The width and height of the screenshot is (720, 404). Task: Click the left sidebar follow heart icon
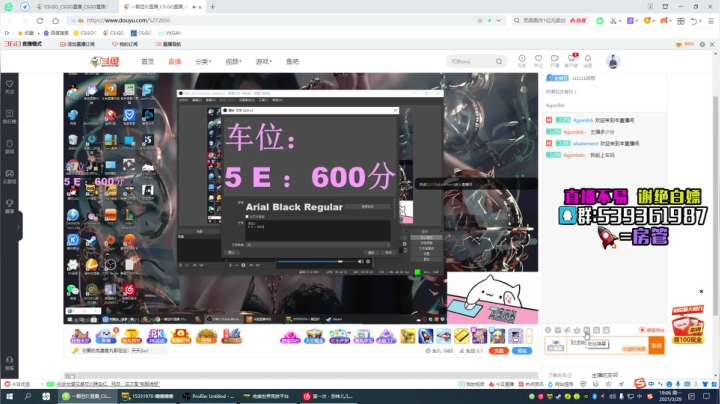coord(10,86)
